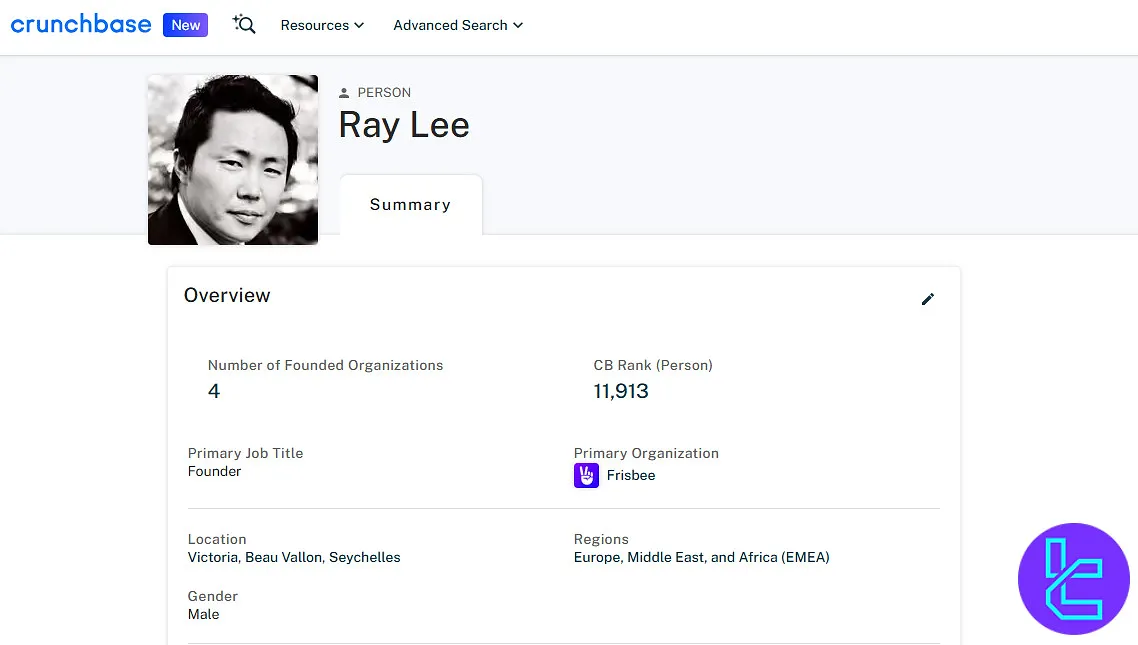
Task: Click the New badge button
Action: (x=185, y=25)
